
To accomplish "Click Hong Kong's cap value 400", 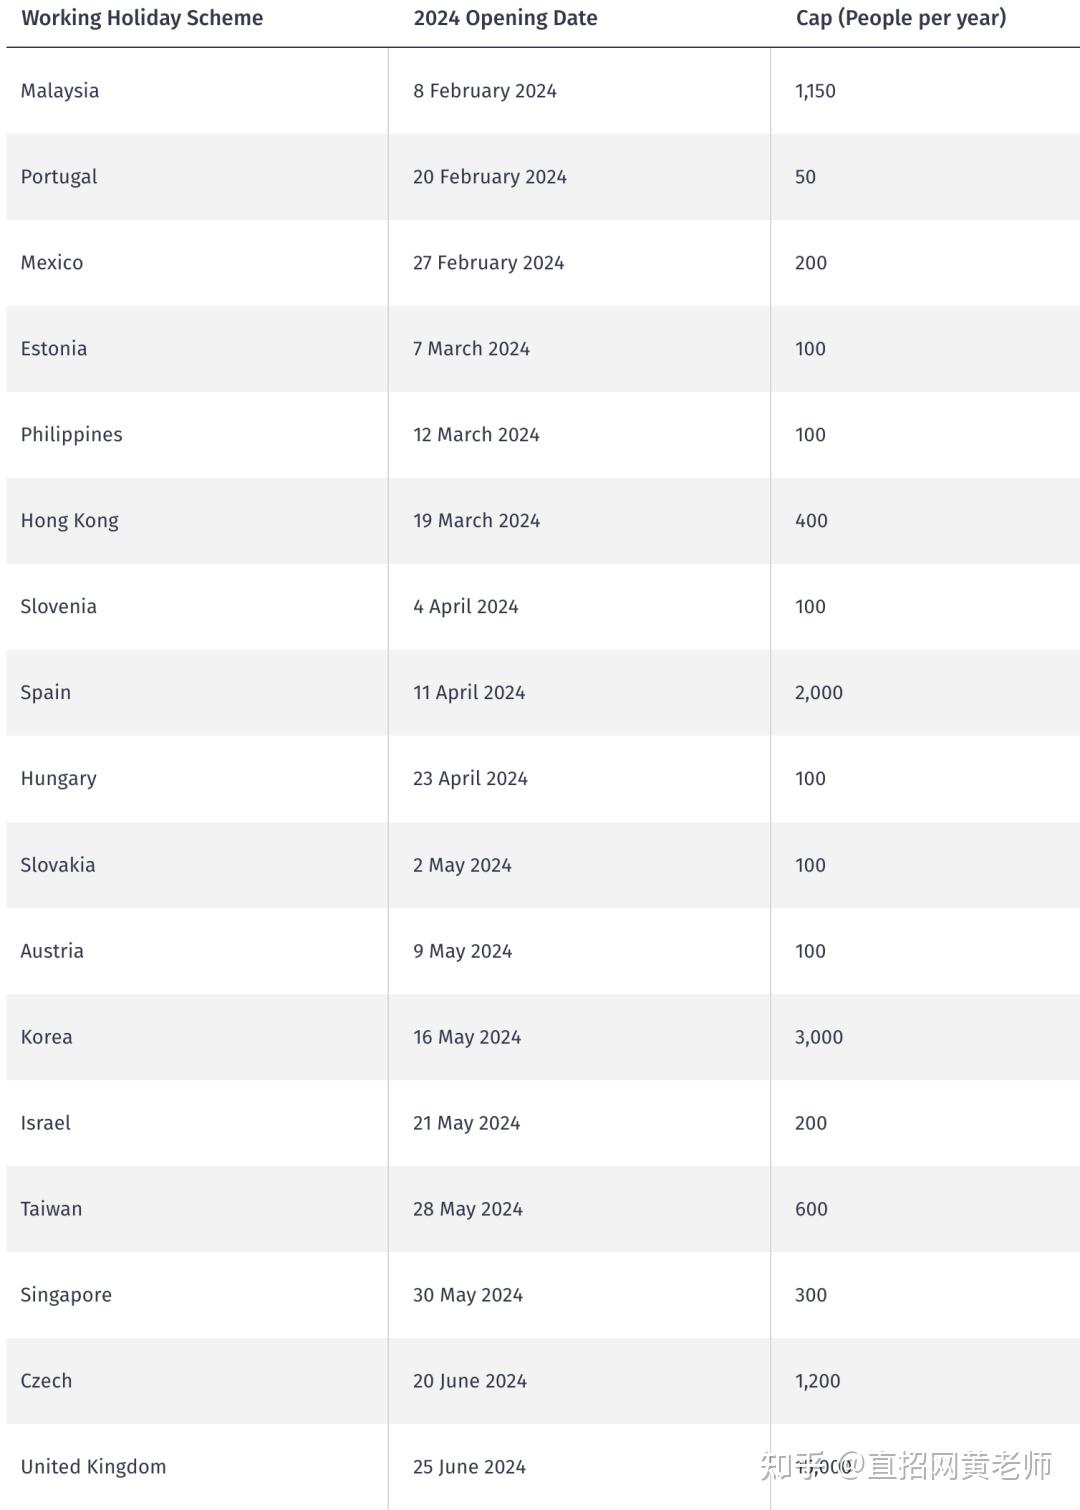I will coord(811,521).
